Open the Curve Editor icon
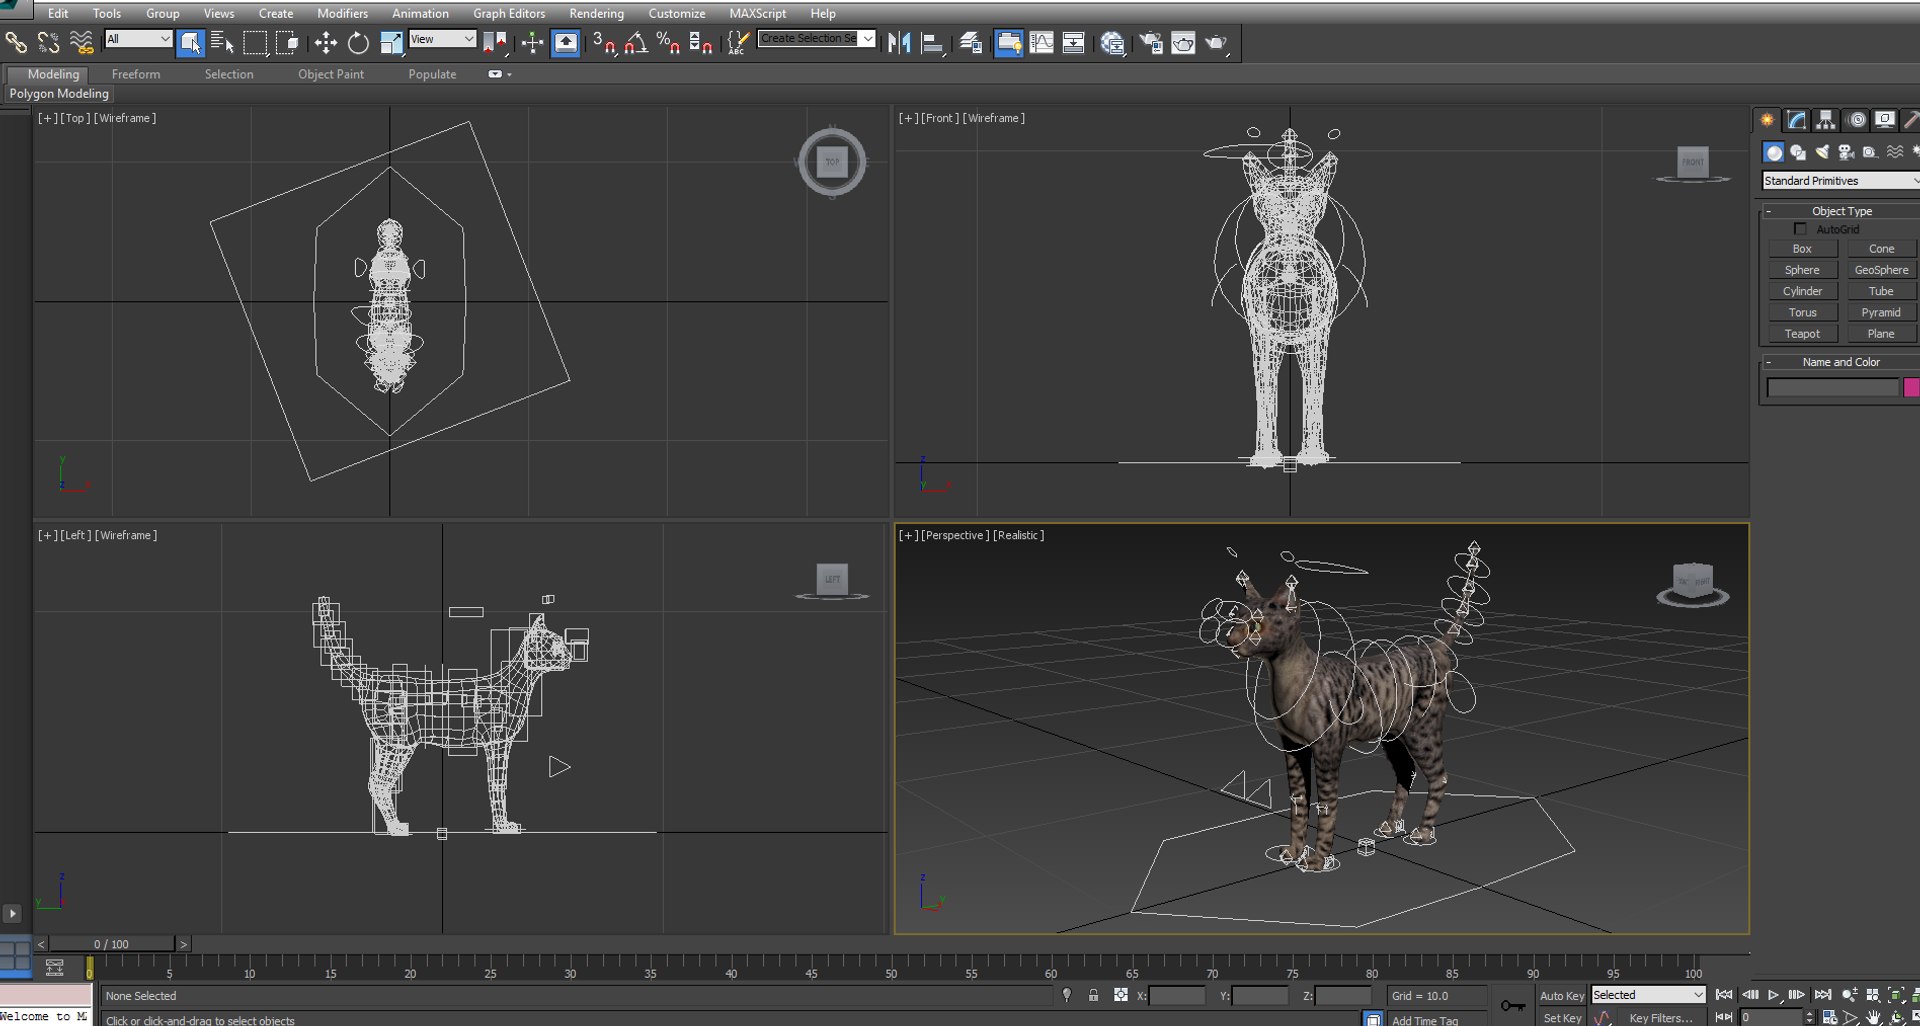The width and height of the screenshot is (1920, 1026). tap(1041, 42)
